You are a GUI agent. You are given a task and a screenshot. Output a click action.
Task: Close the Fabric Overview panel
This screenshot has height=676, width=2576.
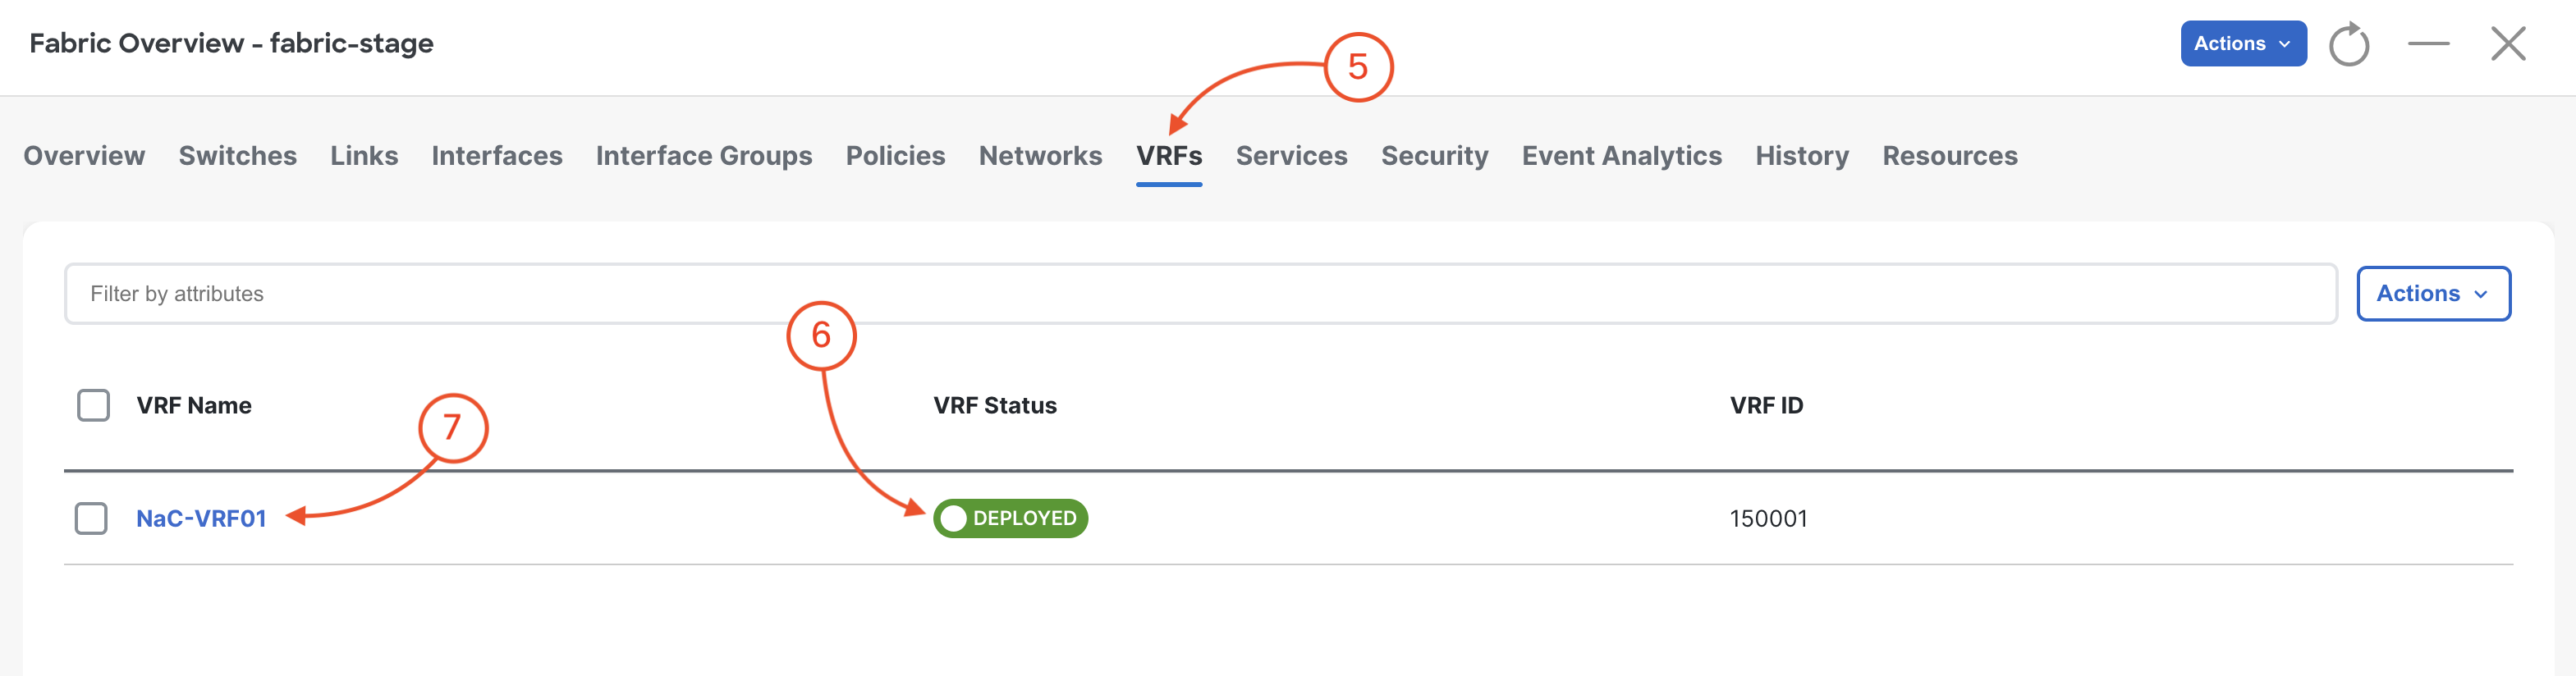pos(2508,44)
